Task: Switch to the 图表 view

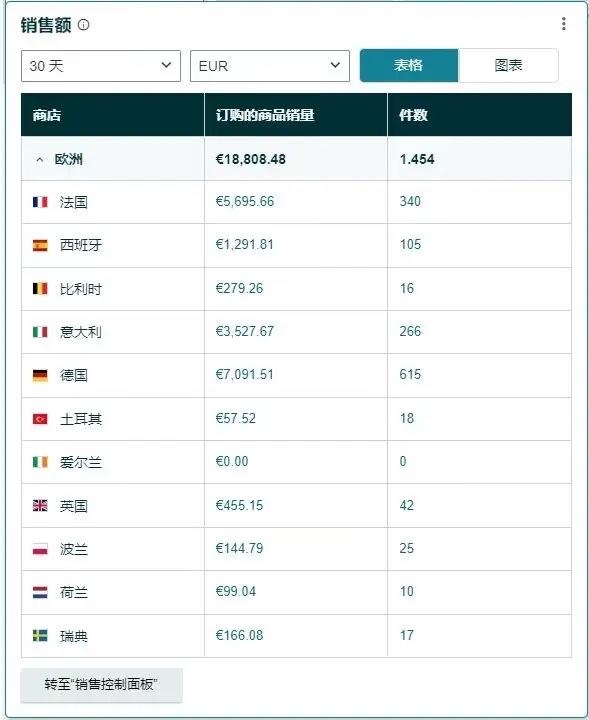Action: [508, 65]
